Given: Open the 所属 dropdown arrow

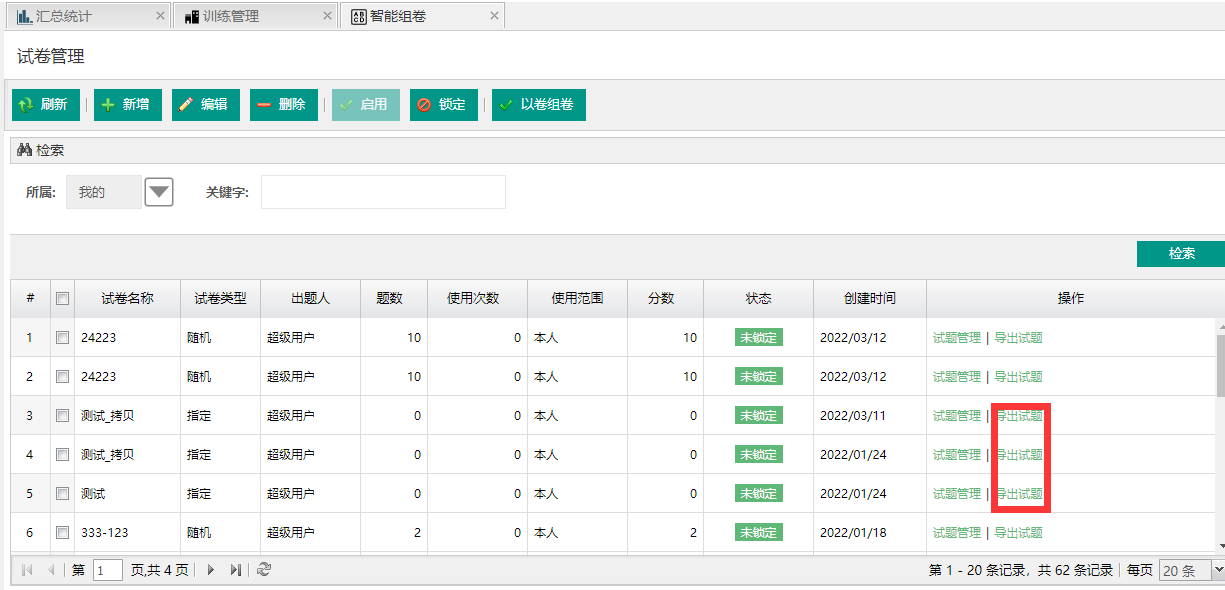Looking at the screenshot, I should click(159, 192).
